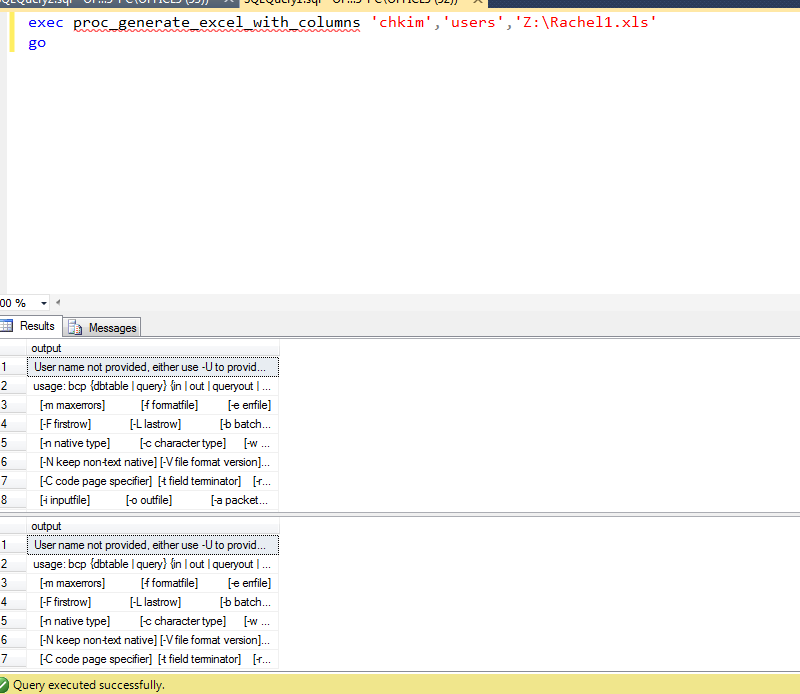Select first grid 'usage: bcp' row cell
Screen dimensions: 800x694
pyautogui.click(x=153, y=386)
